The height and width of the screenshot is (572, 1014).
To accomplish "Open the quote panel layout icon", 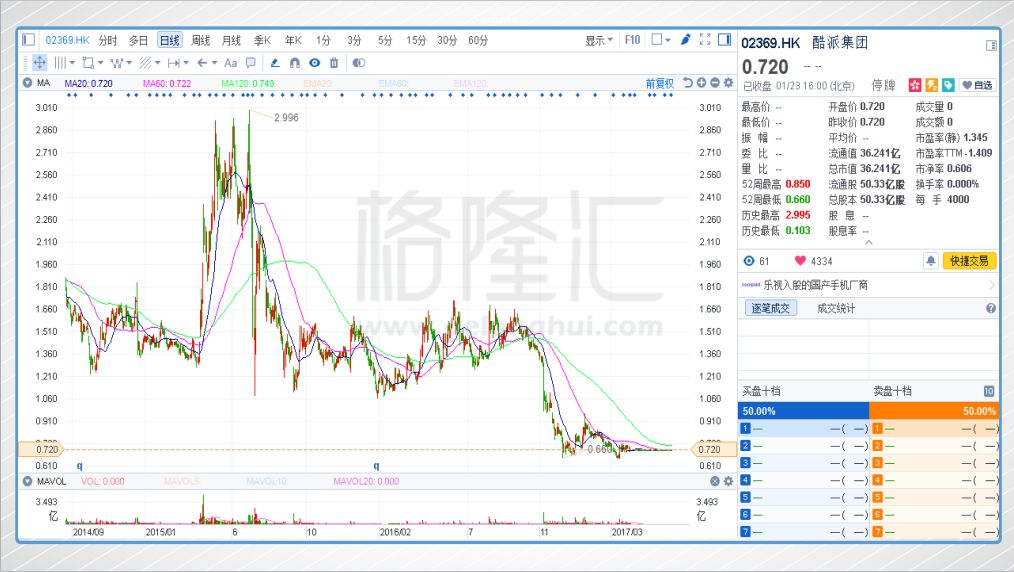I will tap(991, 45).
